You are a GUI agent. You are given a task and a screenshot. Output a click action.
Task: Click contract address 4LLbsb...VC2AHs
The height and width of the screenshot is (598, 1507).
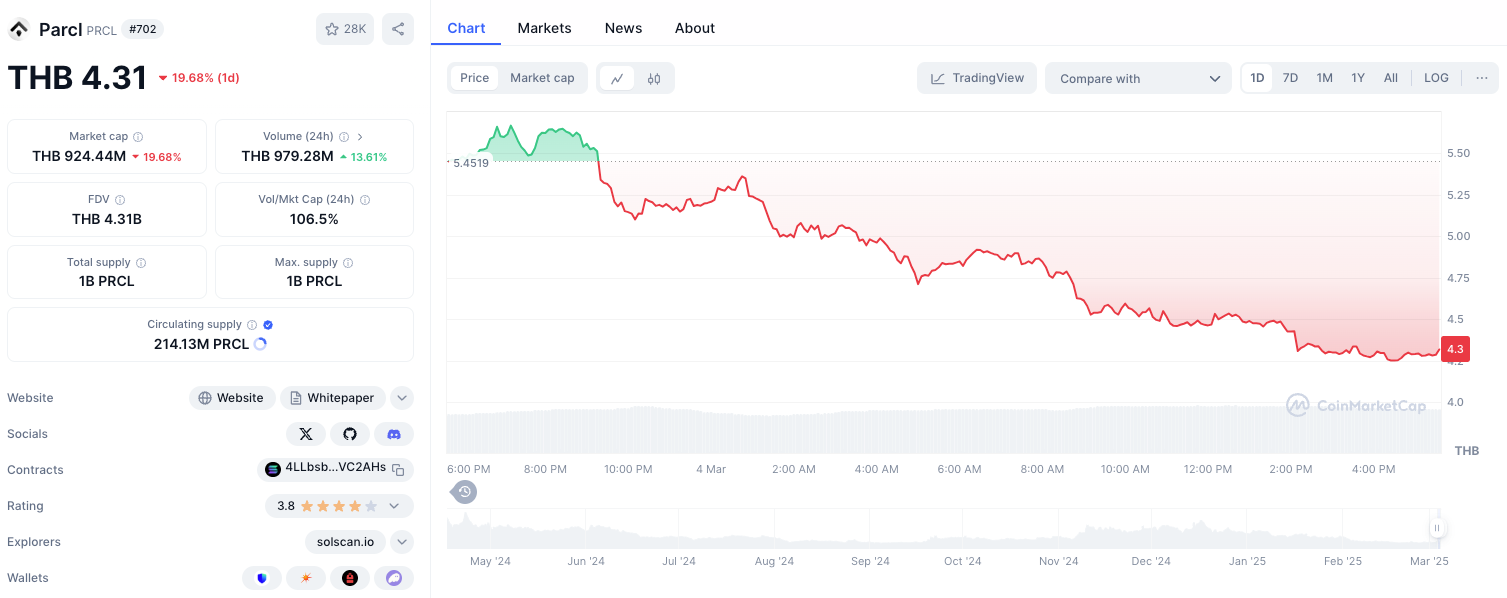point(335,468)
